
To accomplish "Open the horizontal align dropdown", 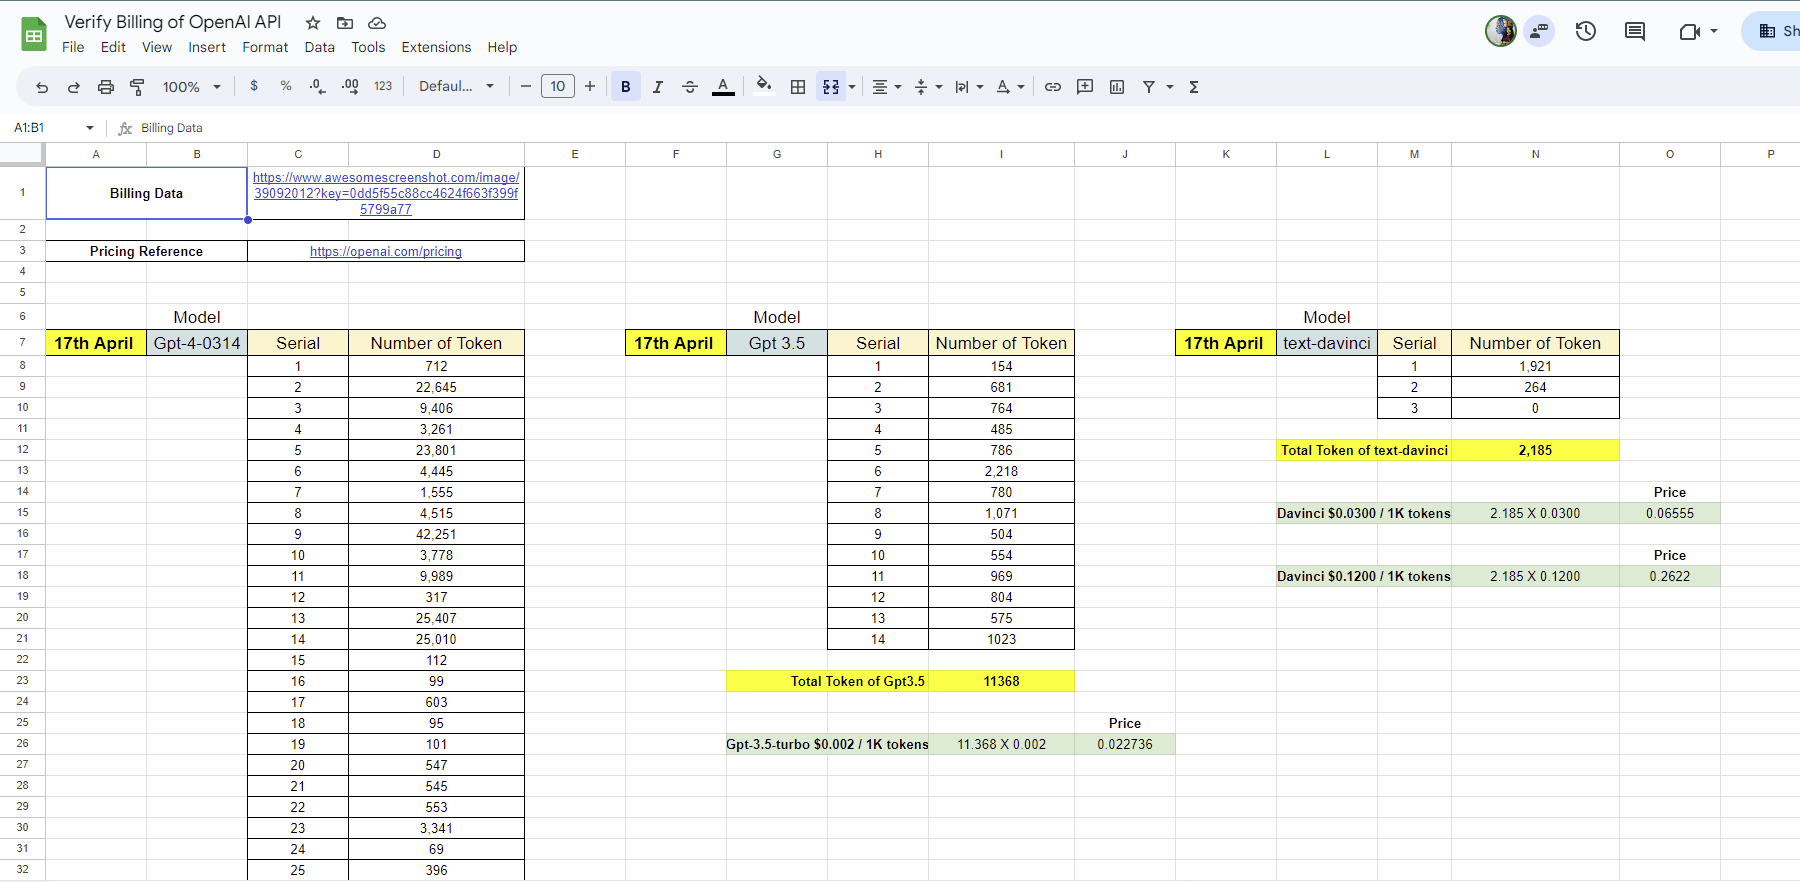I will (886, 87).
